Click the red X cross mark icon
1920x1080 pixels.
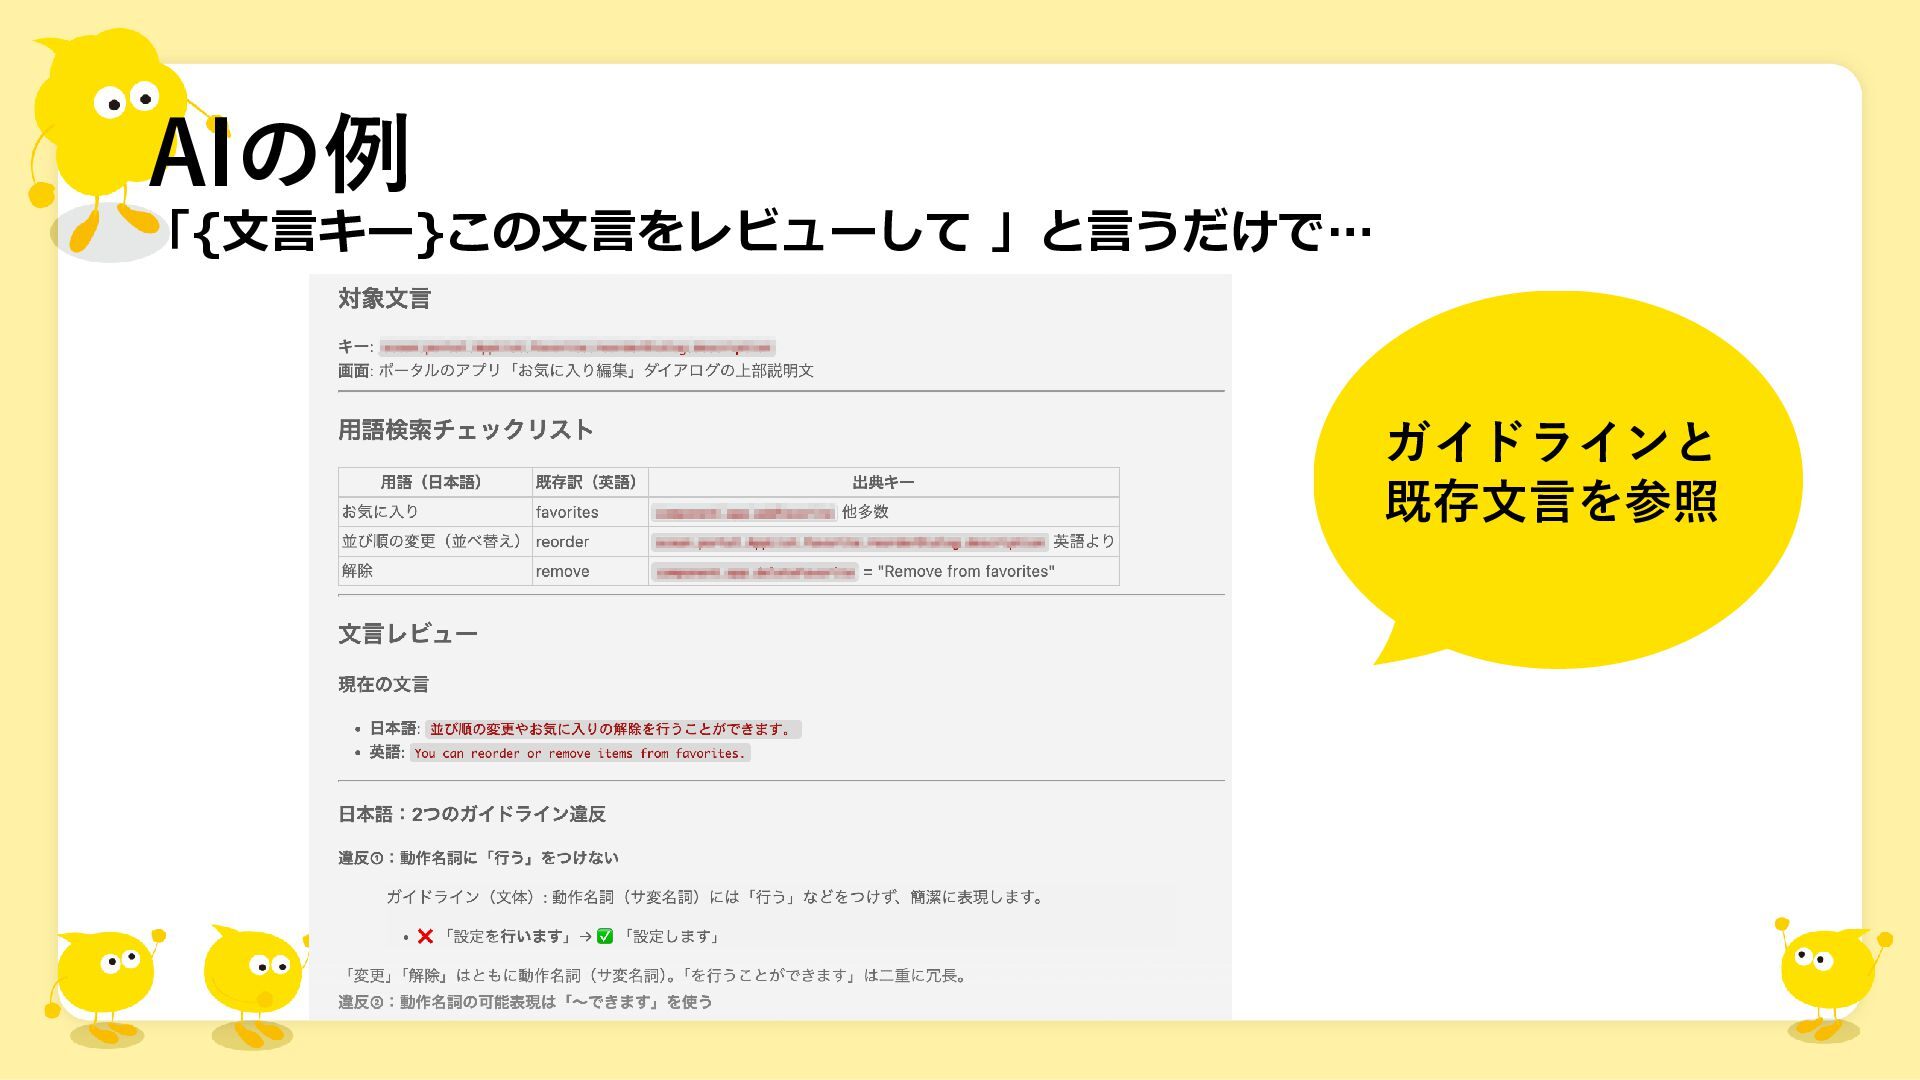[x=425, y=937]
